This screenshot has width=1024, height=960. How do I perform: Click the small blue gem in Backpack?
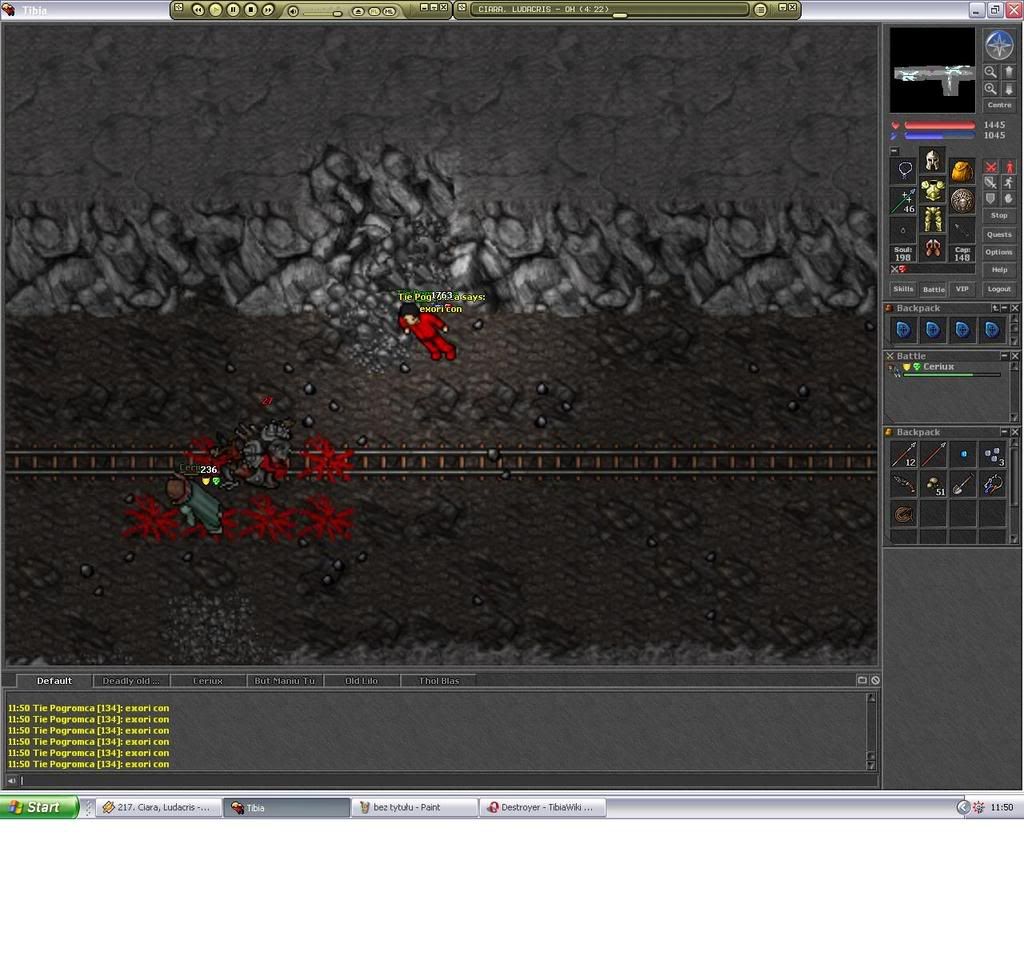[963, 455]
